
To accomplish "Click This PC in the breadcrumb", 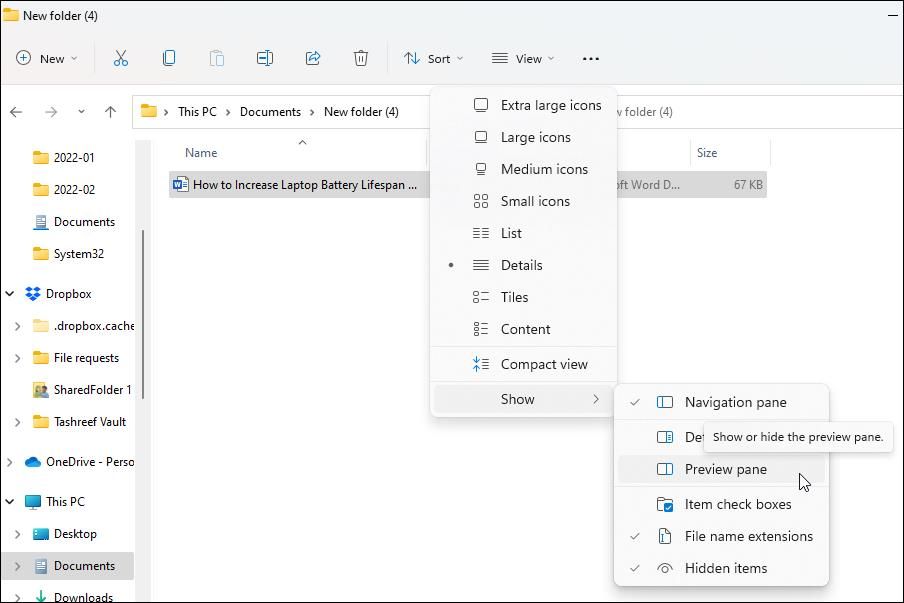I will [197, 112].
